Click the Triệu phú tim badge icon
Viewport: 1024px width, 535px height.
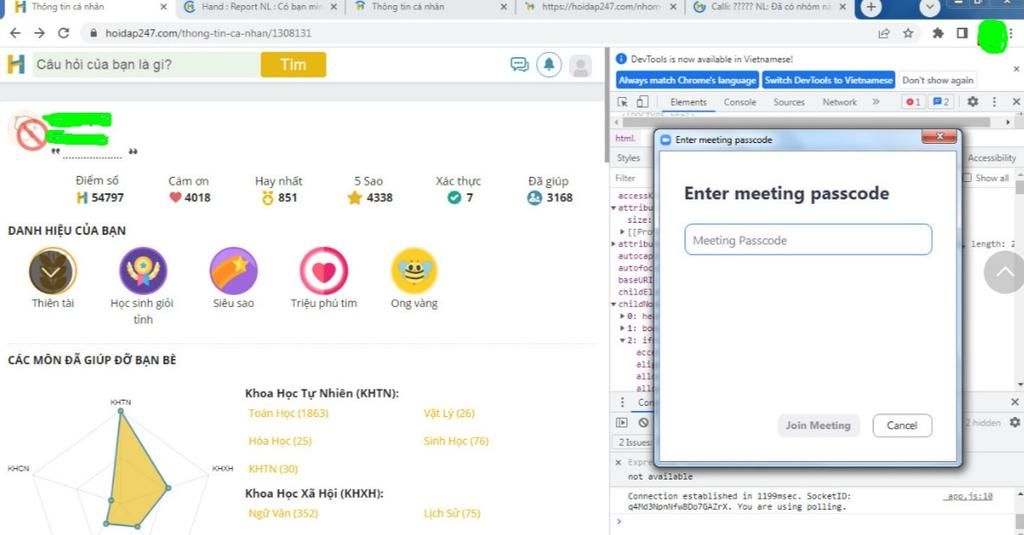click(x=324, y=270)
